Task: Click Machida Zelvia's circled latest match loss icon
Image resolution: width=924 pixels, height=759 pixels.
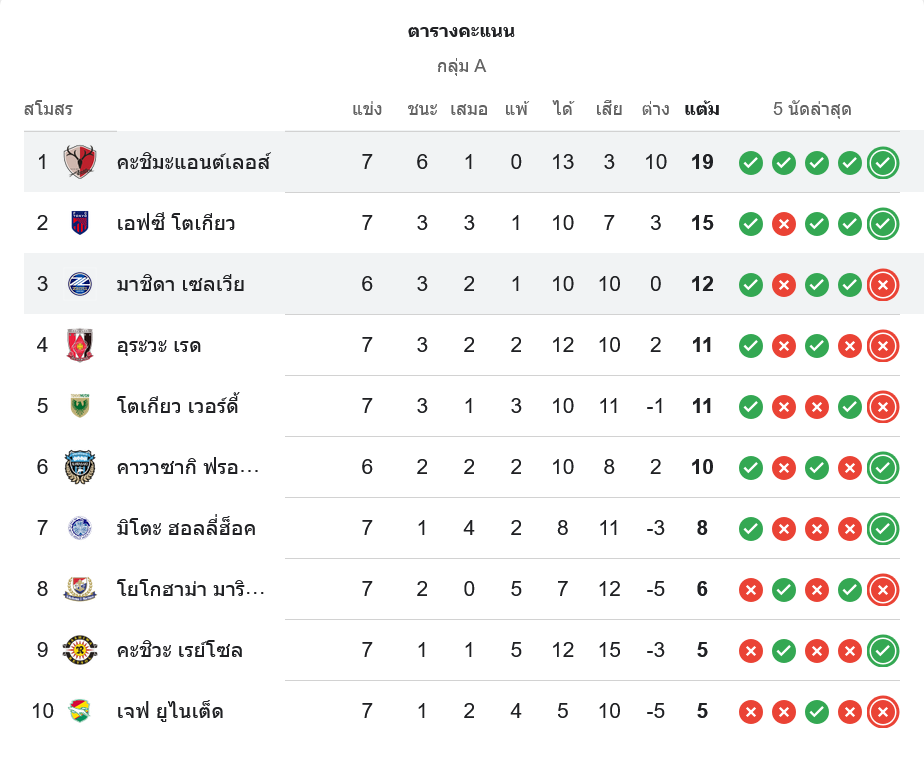Action: pyautogui.click(x=882, y=284)
